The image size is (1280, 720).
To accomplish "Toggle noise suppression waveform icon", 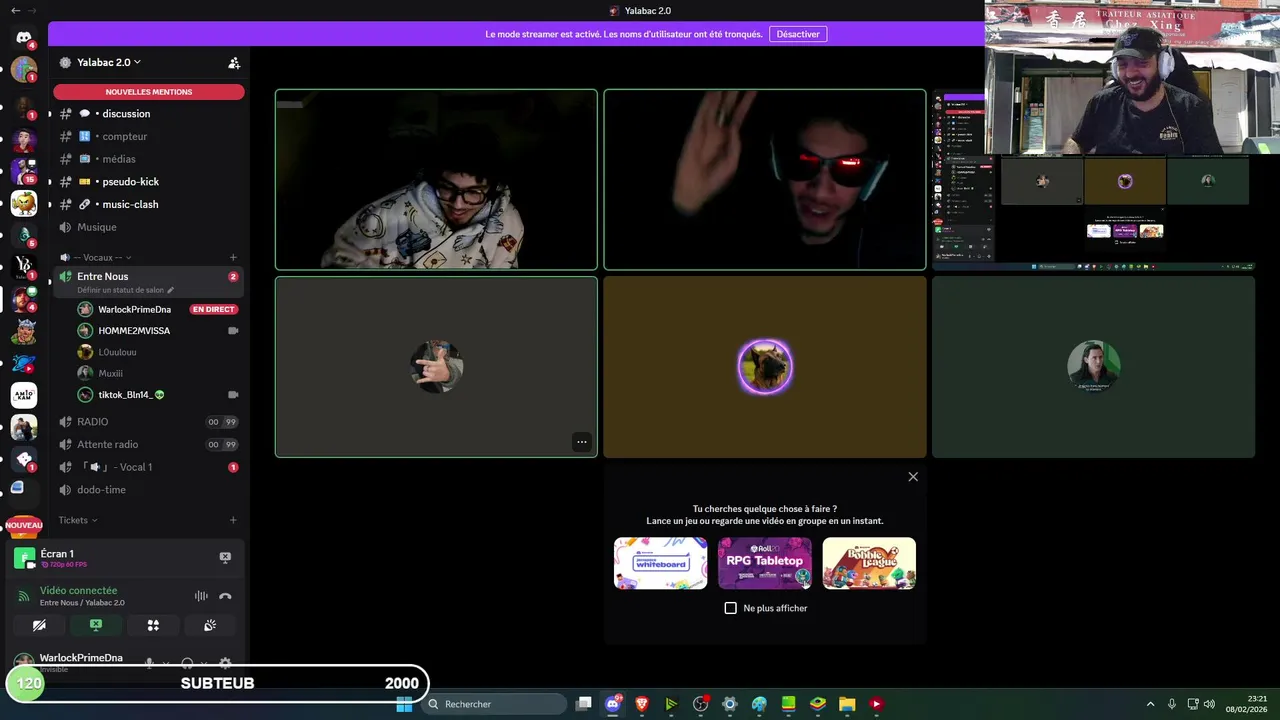I will click(x=201, y=596).
